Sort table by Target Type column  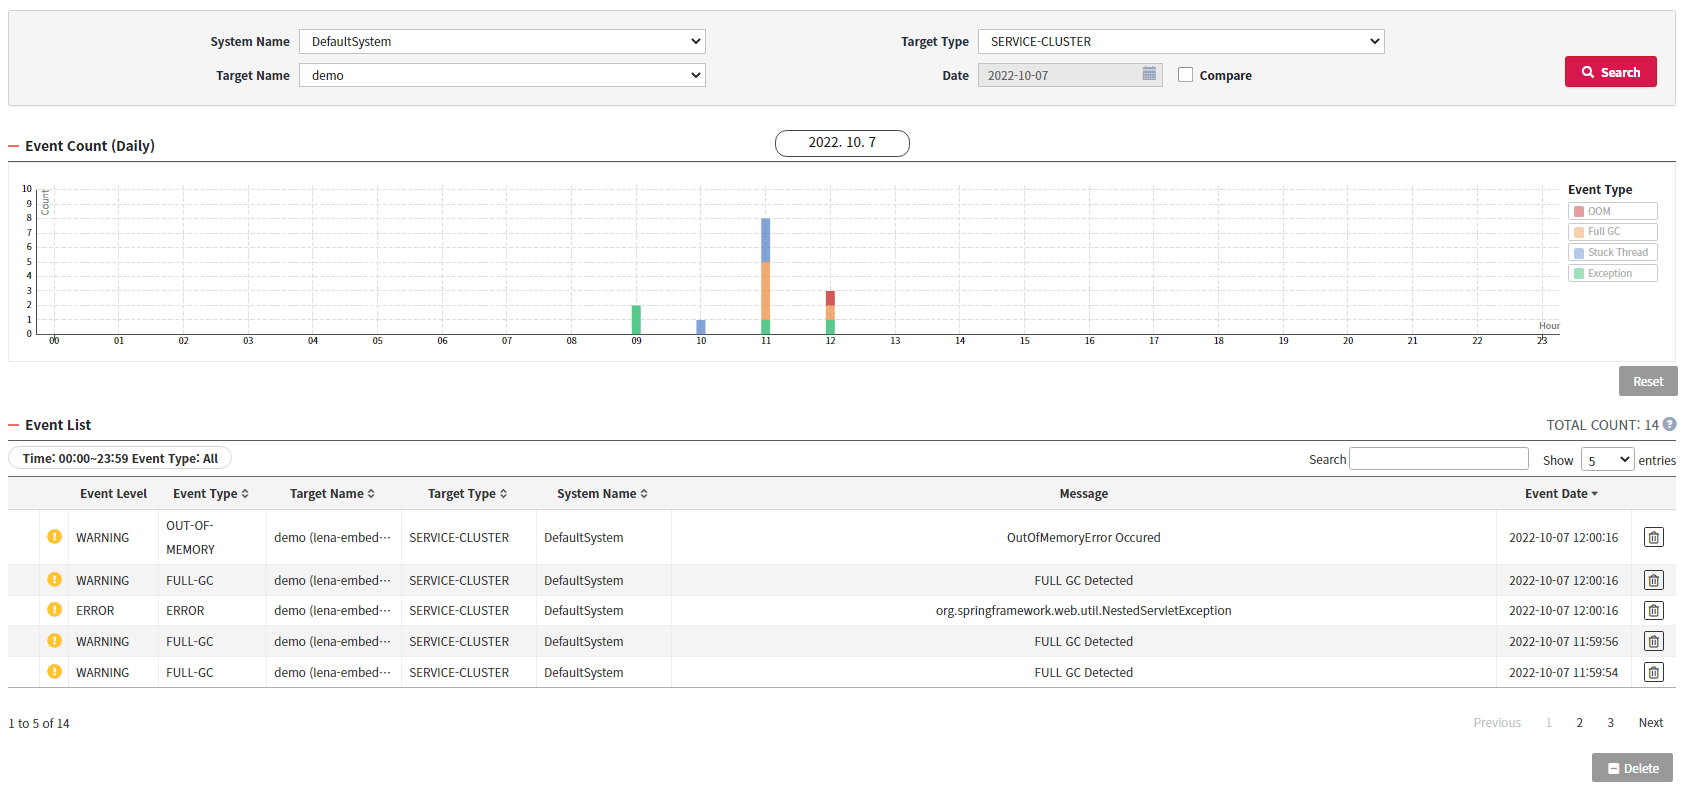click(467, 493)
